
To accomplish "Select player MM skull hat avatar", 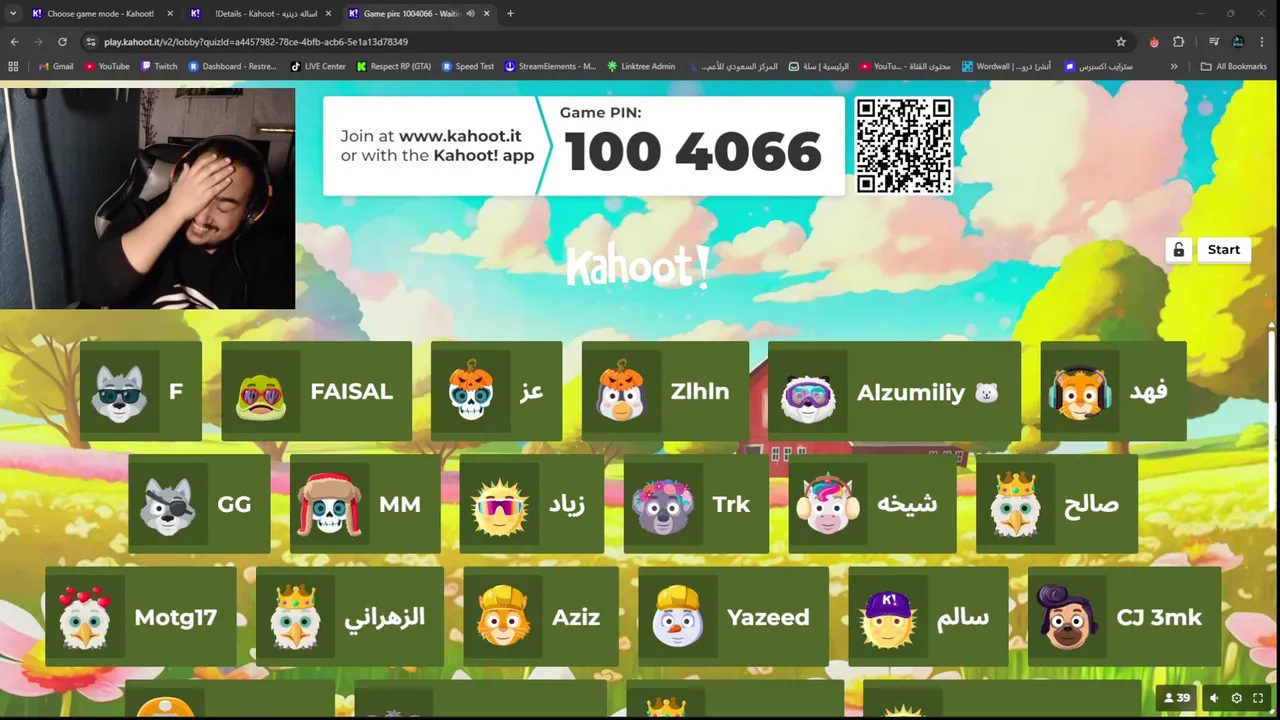I will (x=329, y=505).
